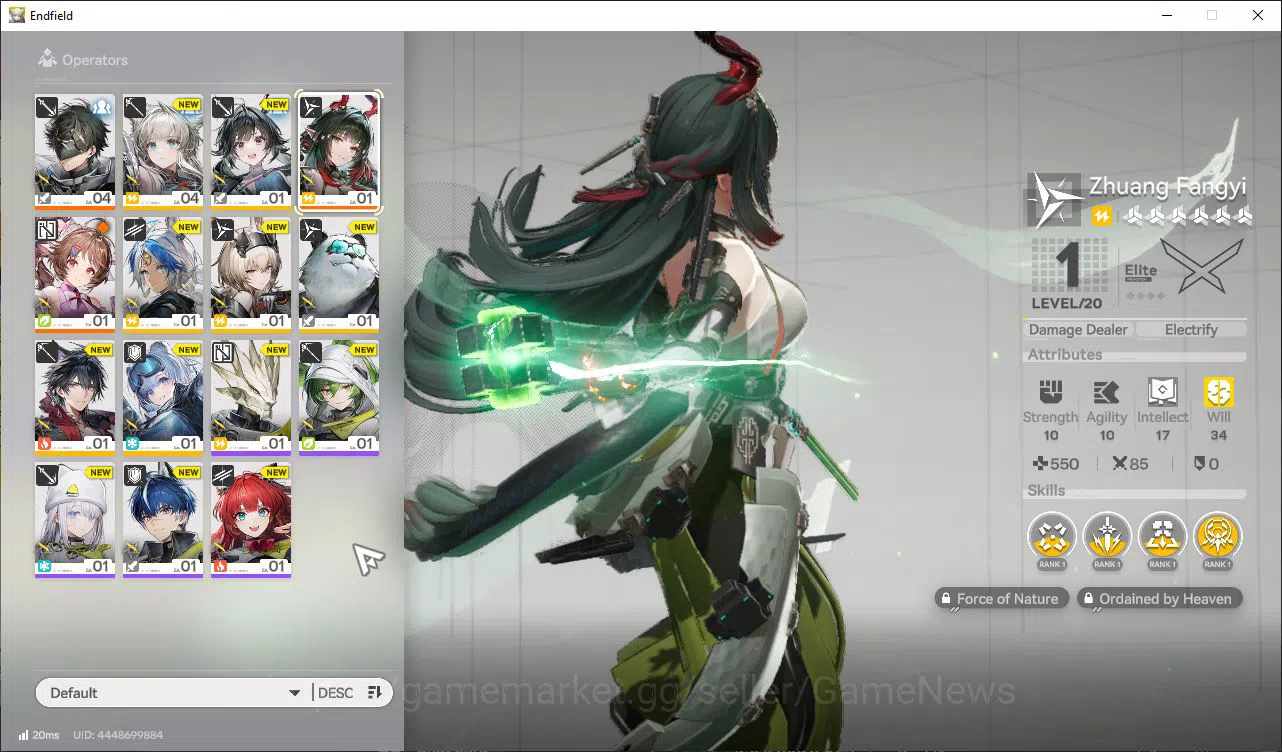This screenshot has height=752, width=1282.
Task: Click the defense shield icon showing 0
Action: [x=1200, y=464]
